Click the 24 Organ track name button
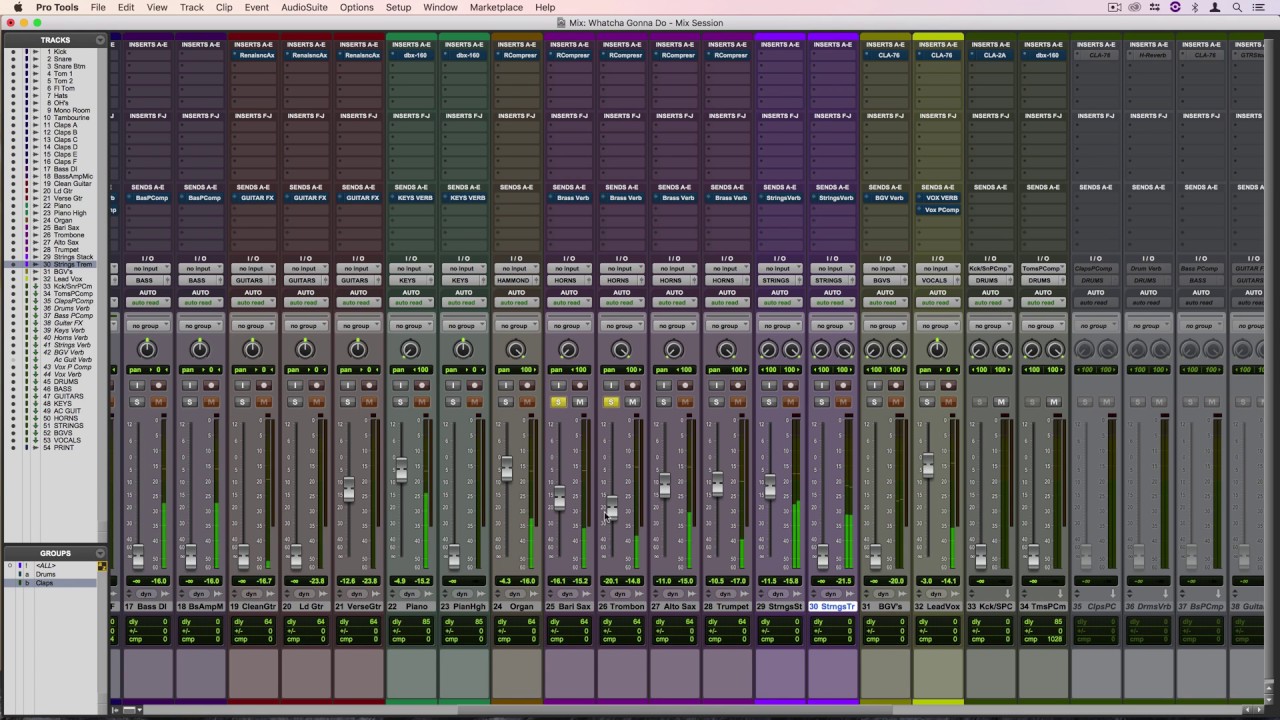 pyautogui.click(x=515, y=607)
